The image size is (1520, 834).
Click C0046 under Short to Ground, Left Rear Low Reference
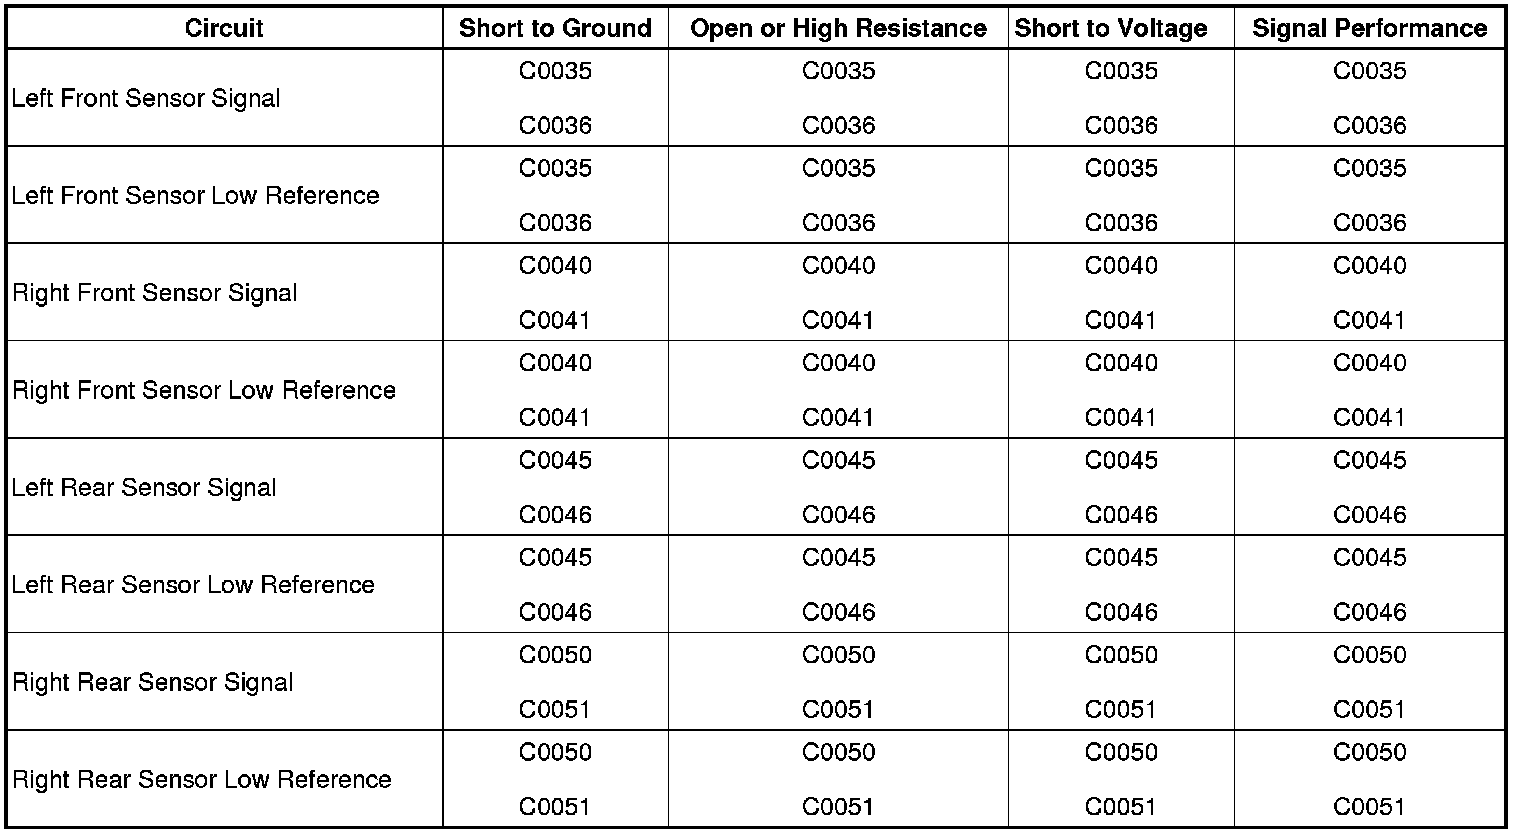point(555,612)
